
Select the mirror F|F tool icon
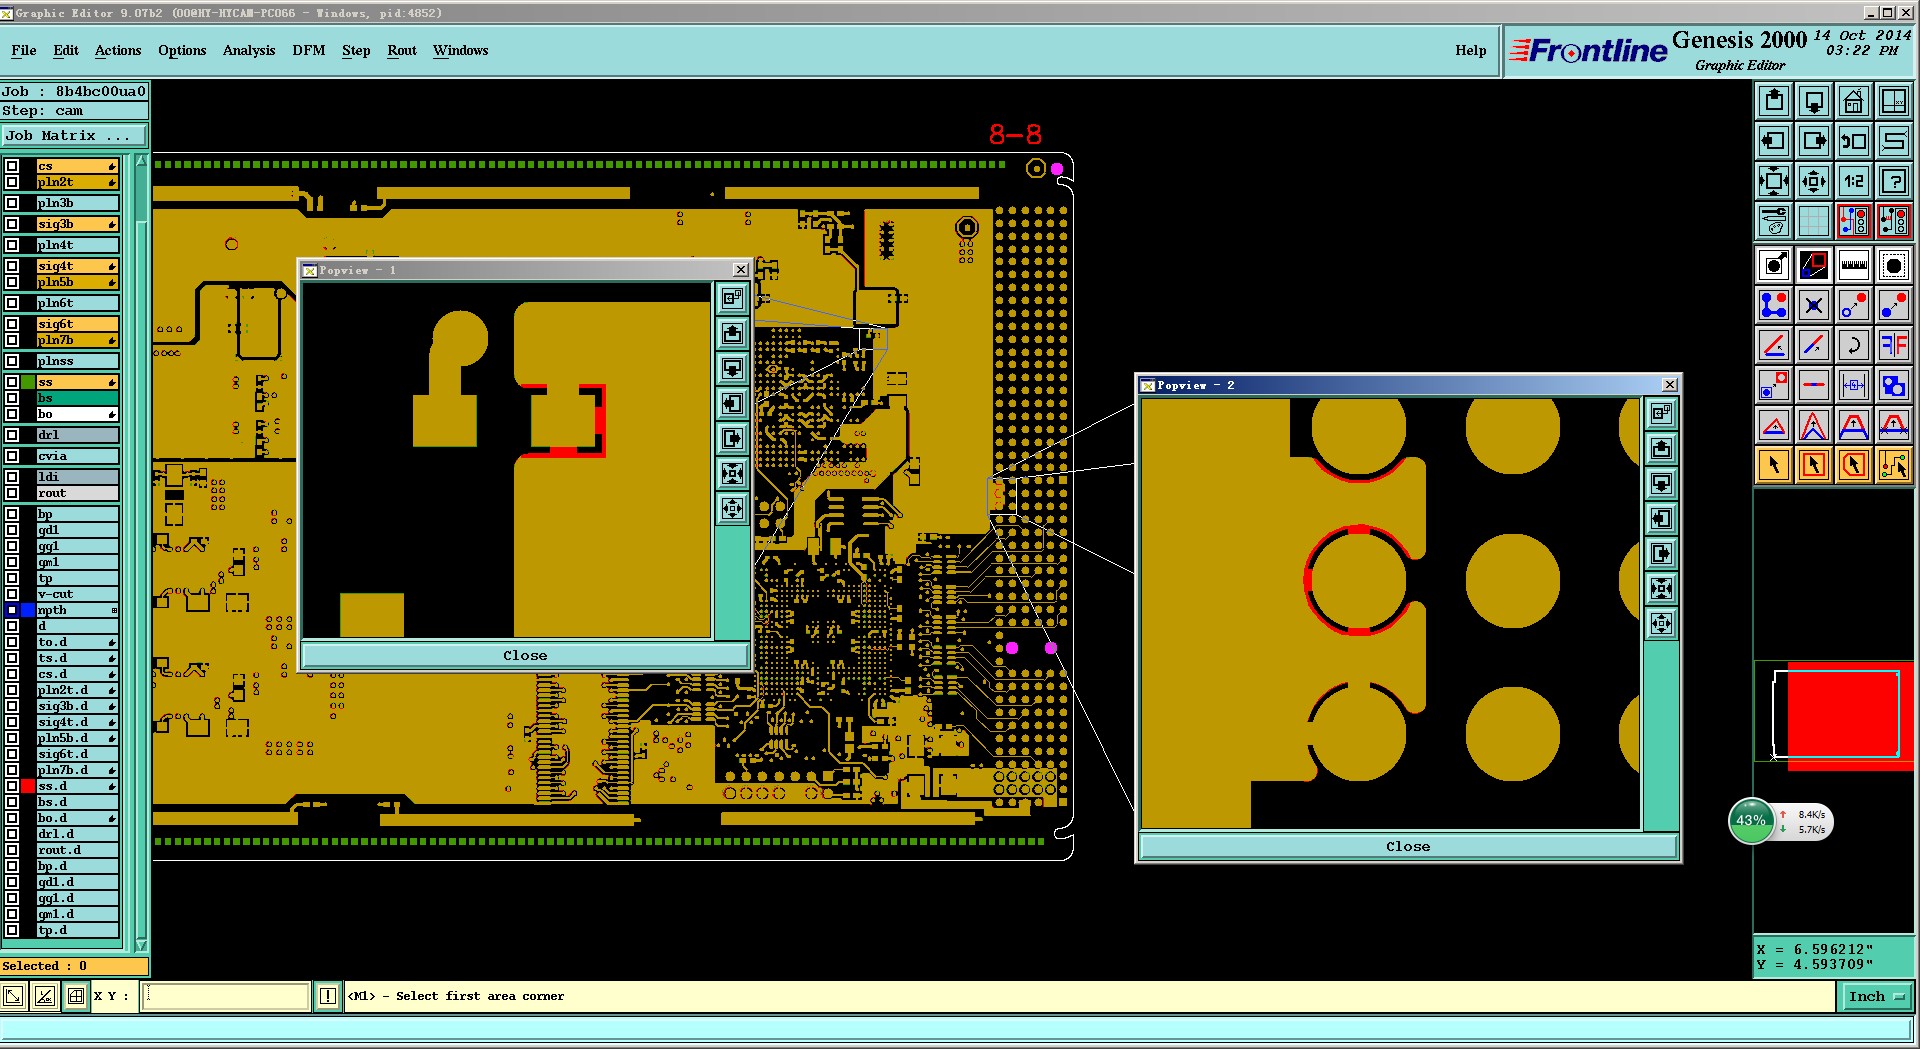coord(1893,345)
